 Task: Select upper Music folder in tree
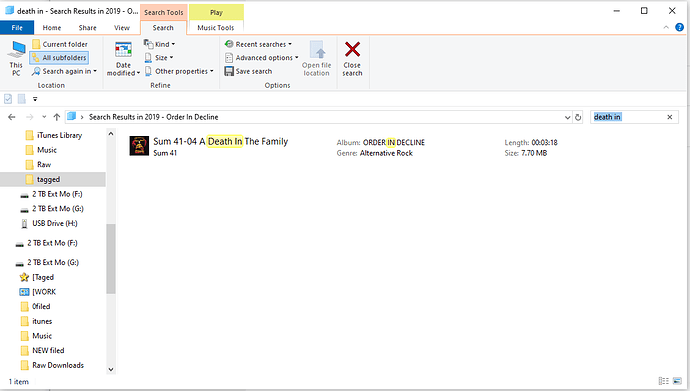[x=41, y=150]
